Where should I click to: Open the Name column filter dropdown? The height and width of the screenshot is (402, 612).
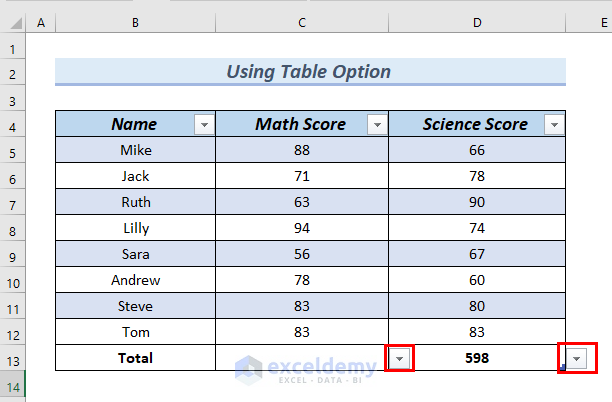point(204,125)
